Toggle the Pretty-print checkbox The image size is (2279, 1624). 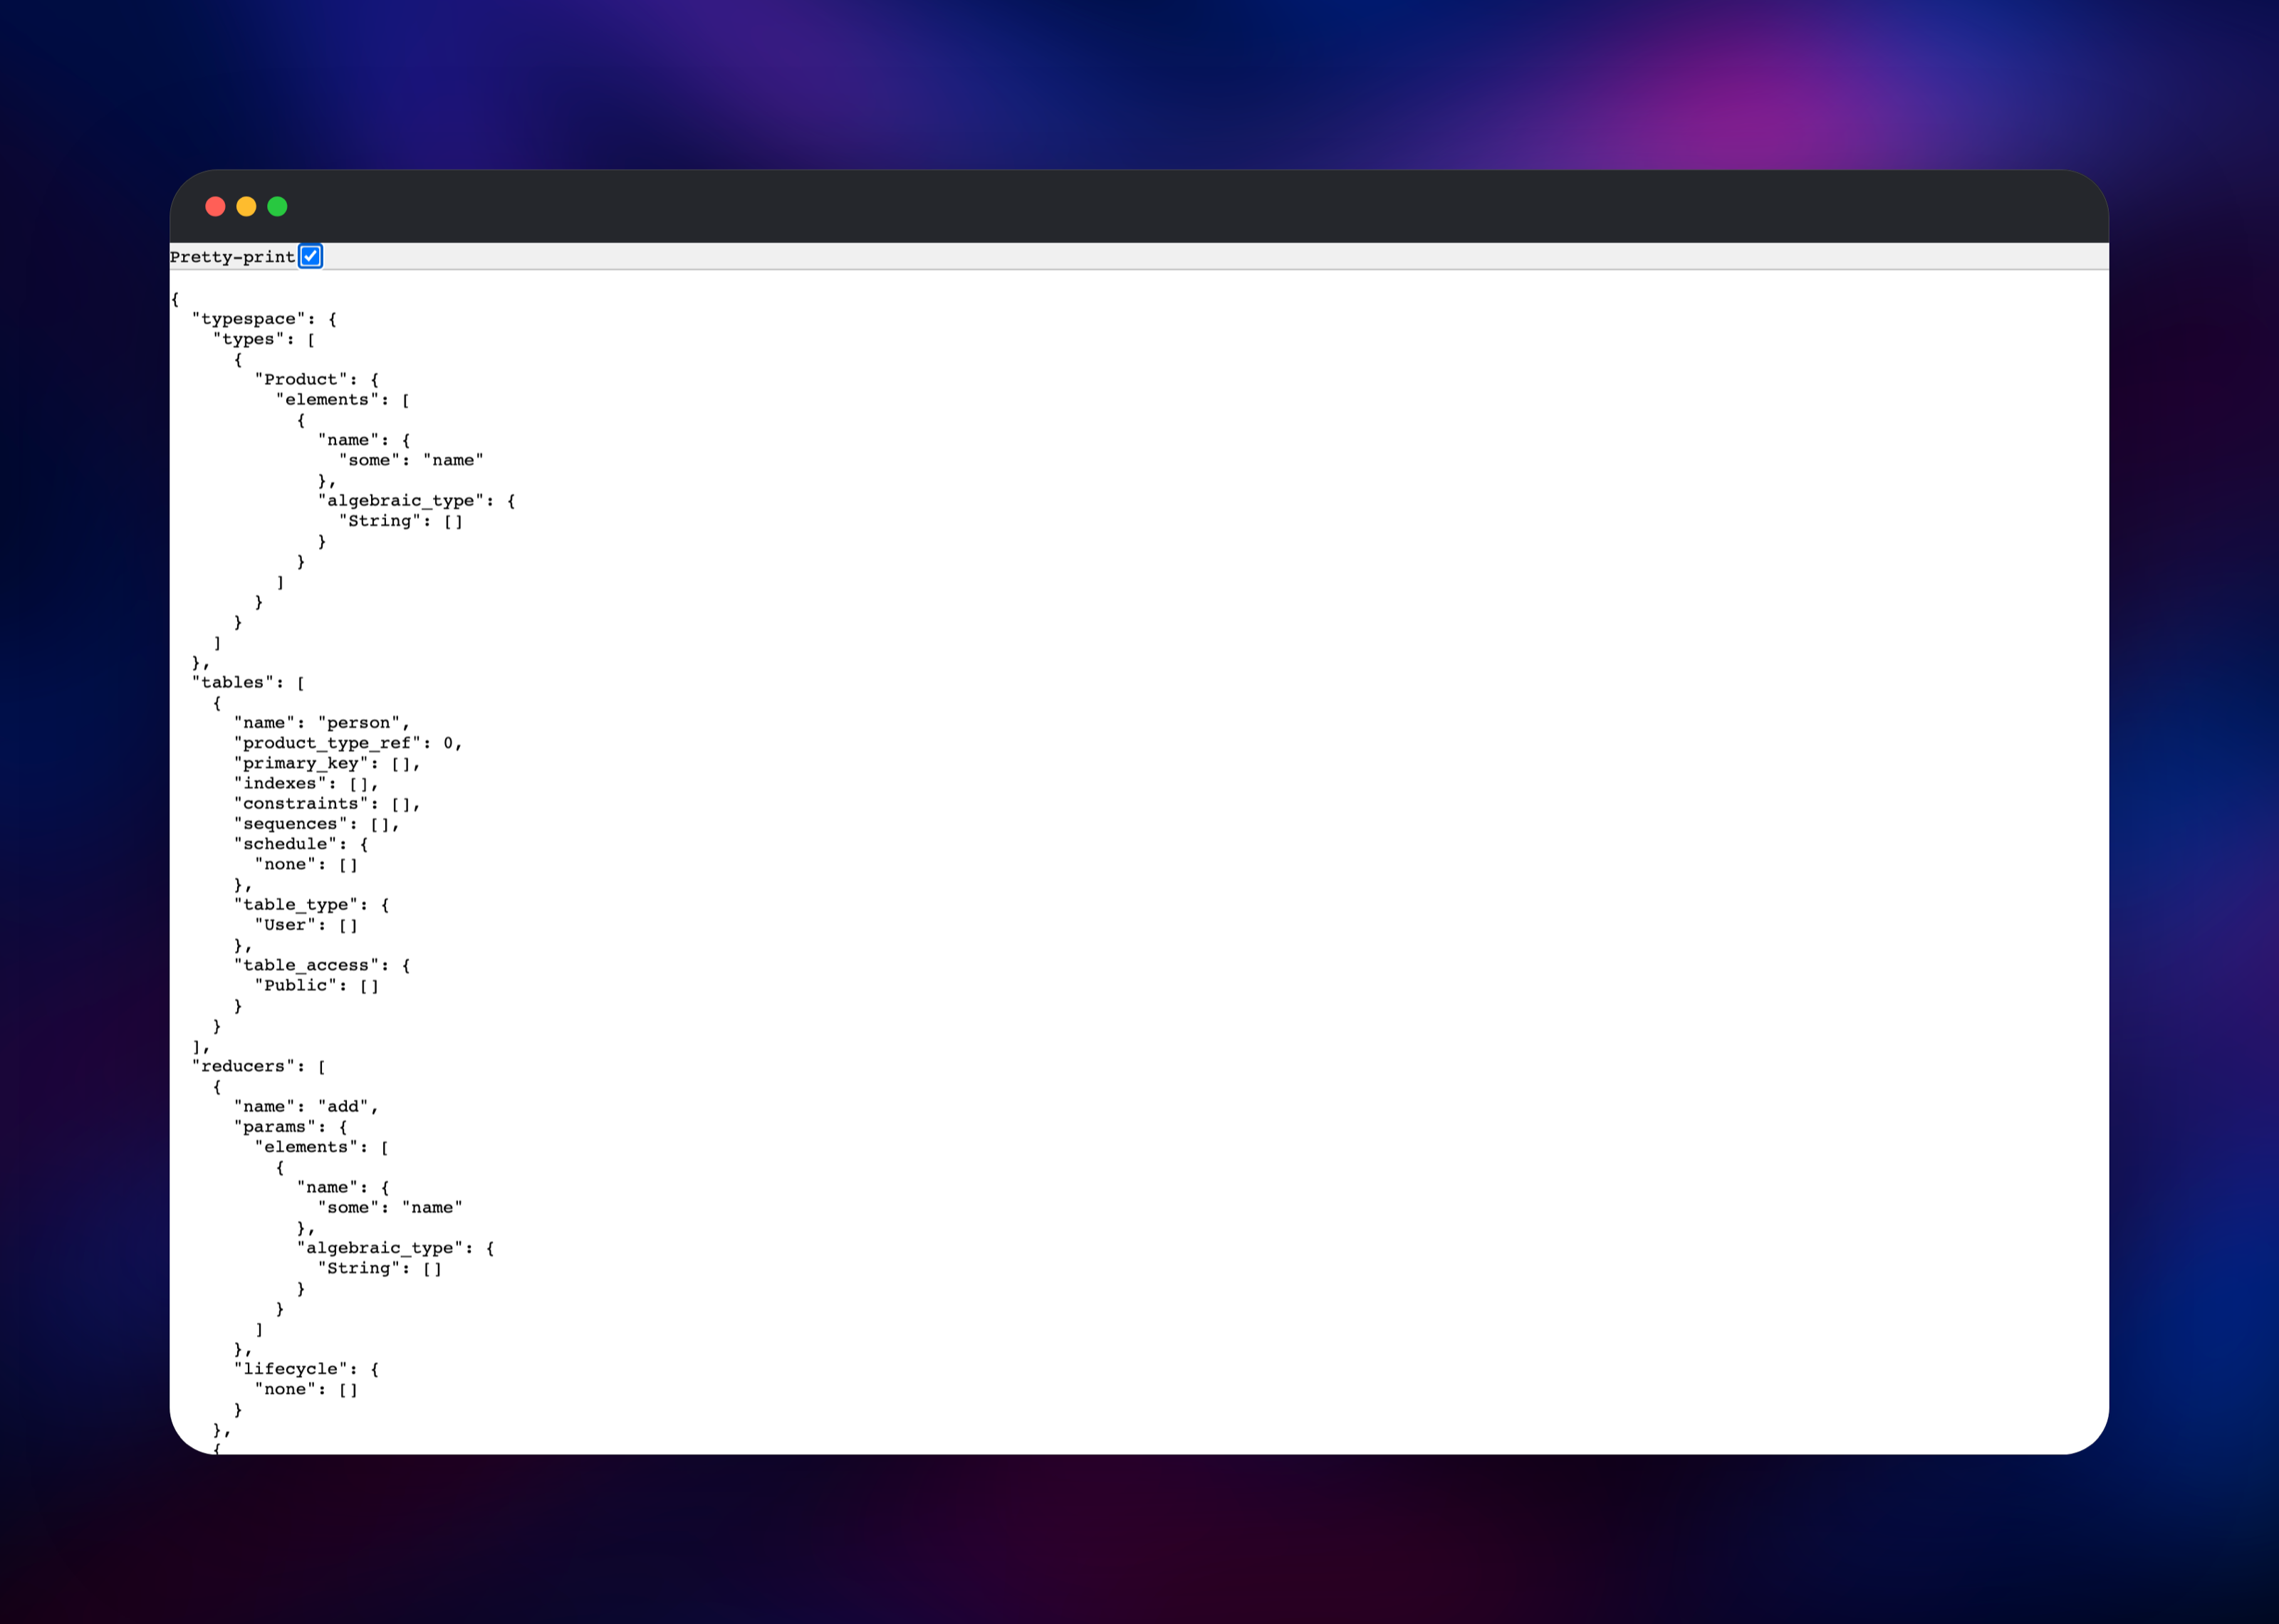[x=311, y=257]
